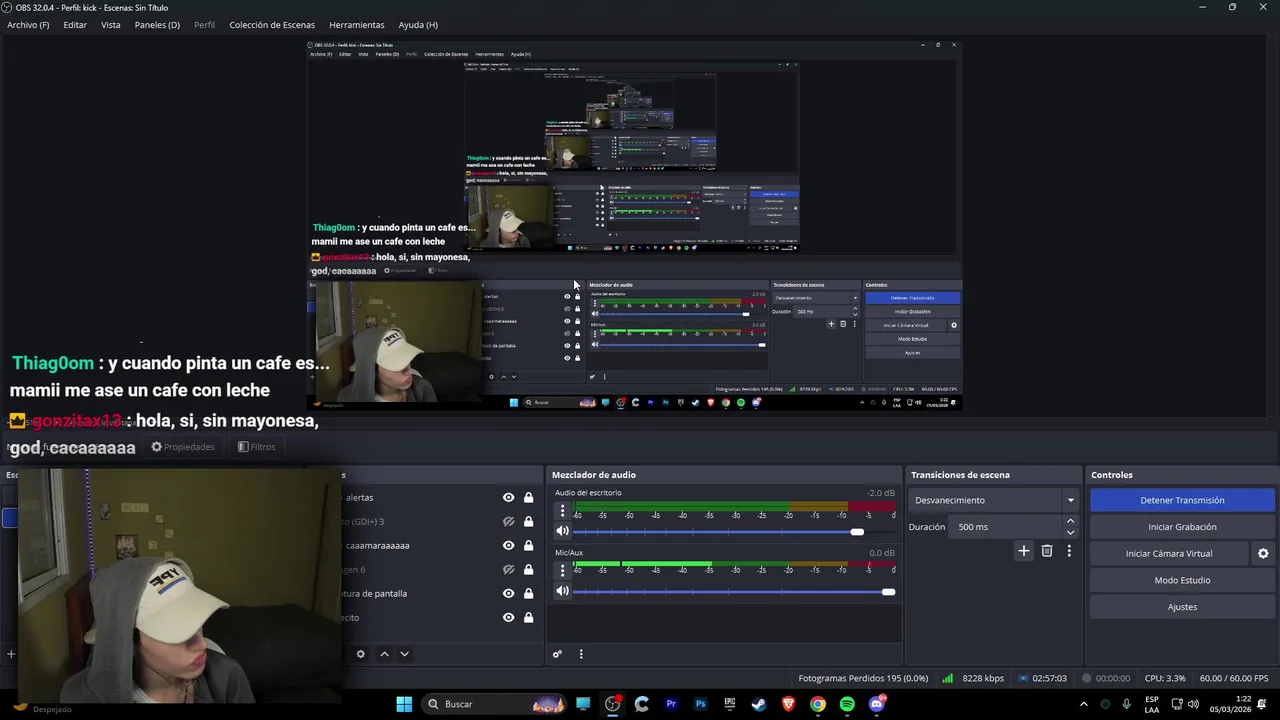Show the hidden (GDI+) 3 text source

click(508, 522)
